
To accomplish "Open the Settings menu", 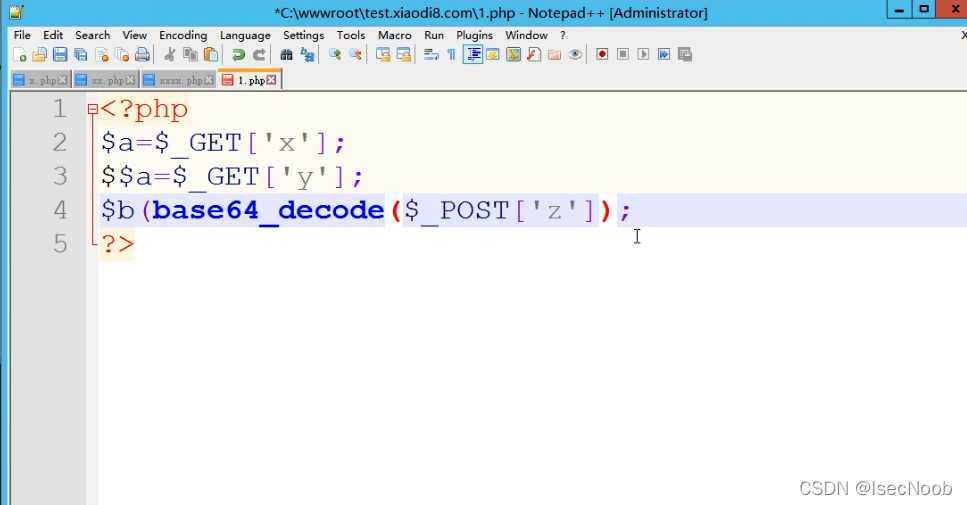I will point(303,35).
